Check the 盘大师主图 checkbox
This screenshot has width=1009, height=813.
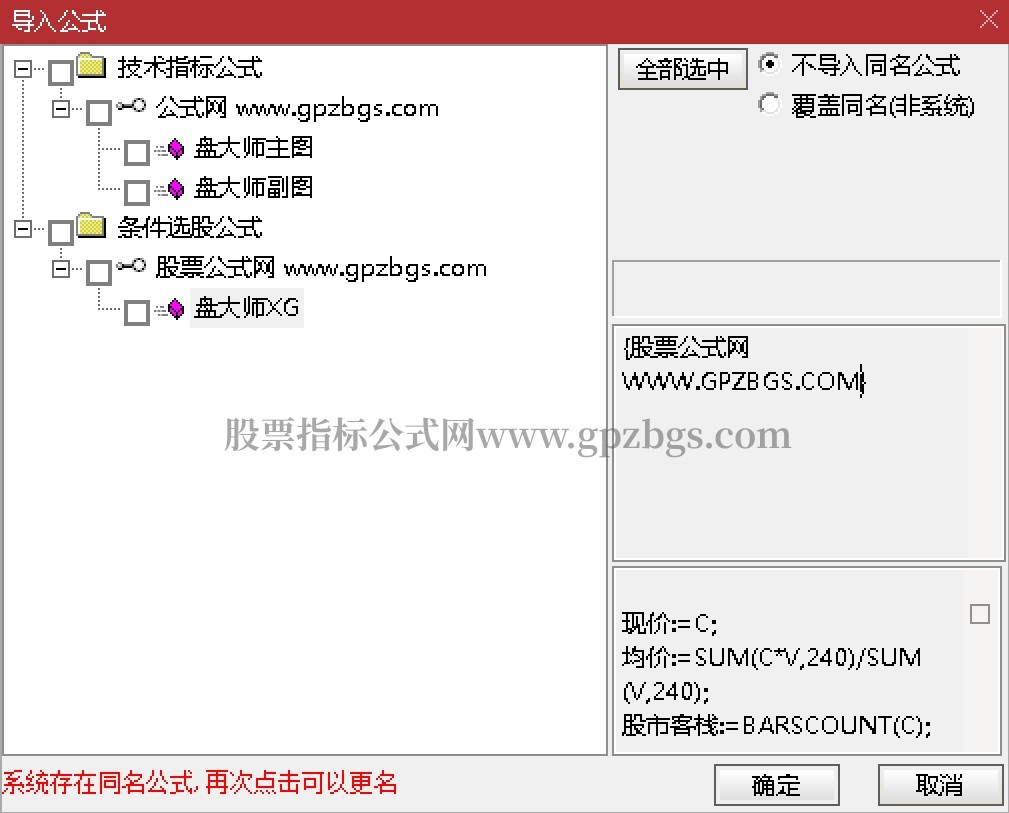click(x=137, y=148)
